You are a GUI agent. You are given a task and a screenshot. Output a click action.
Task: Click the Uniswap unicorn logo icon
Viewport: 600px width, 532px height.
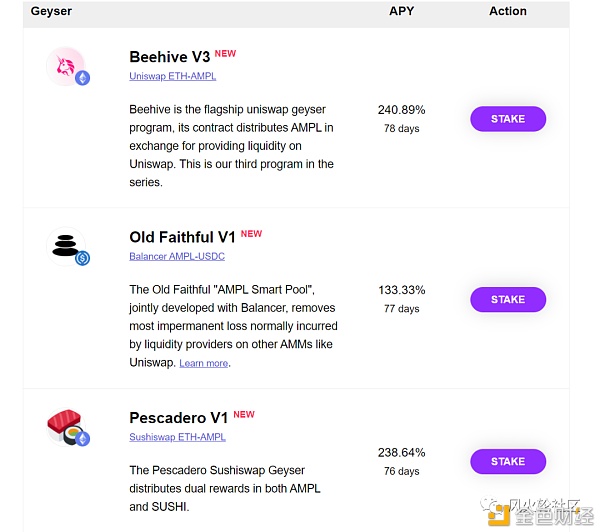65,66
